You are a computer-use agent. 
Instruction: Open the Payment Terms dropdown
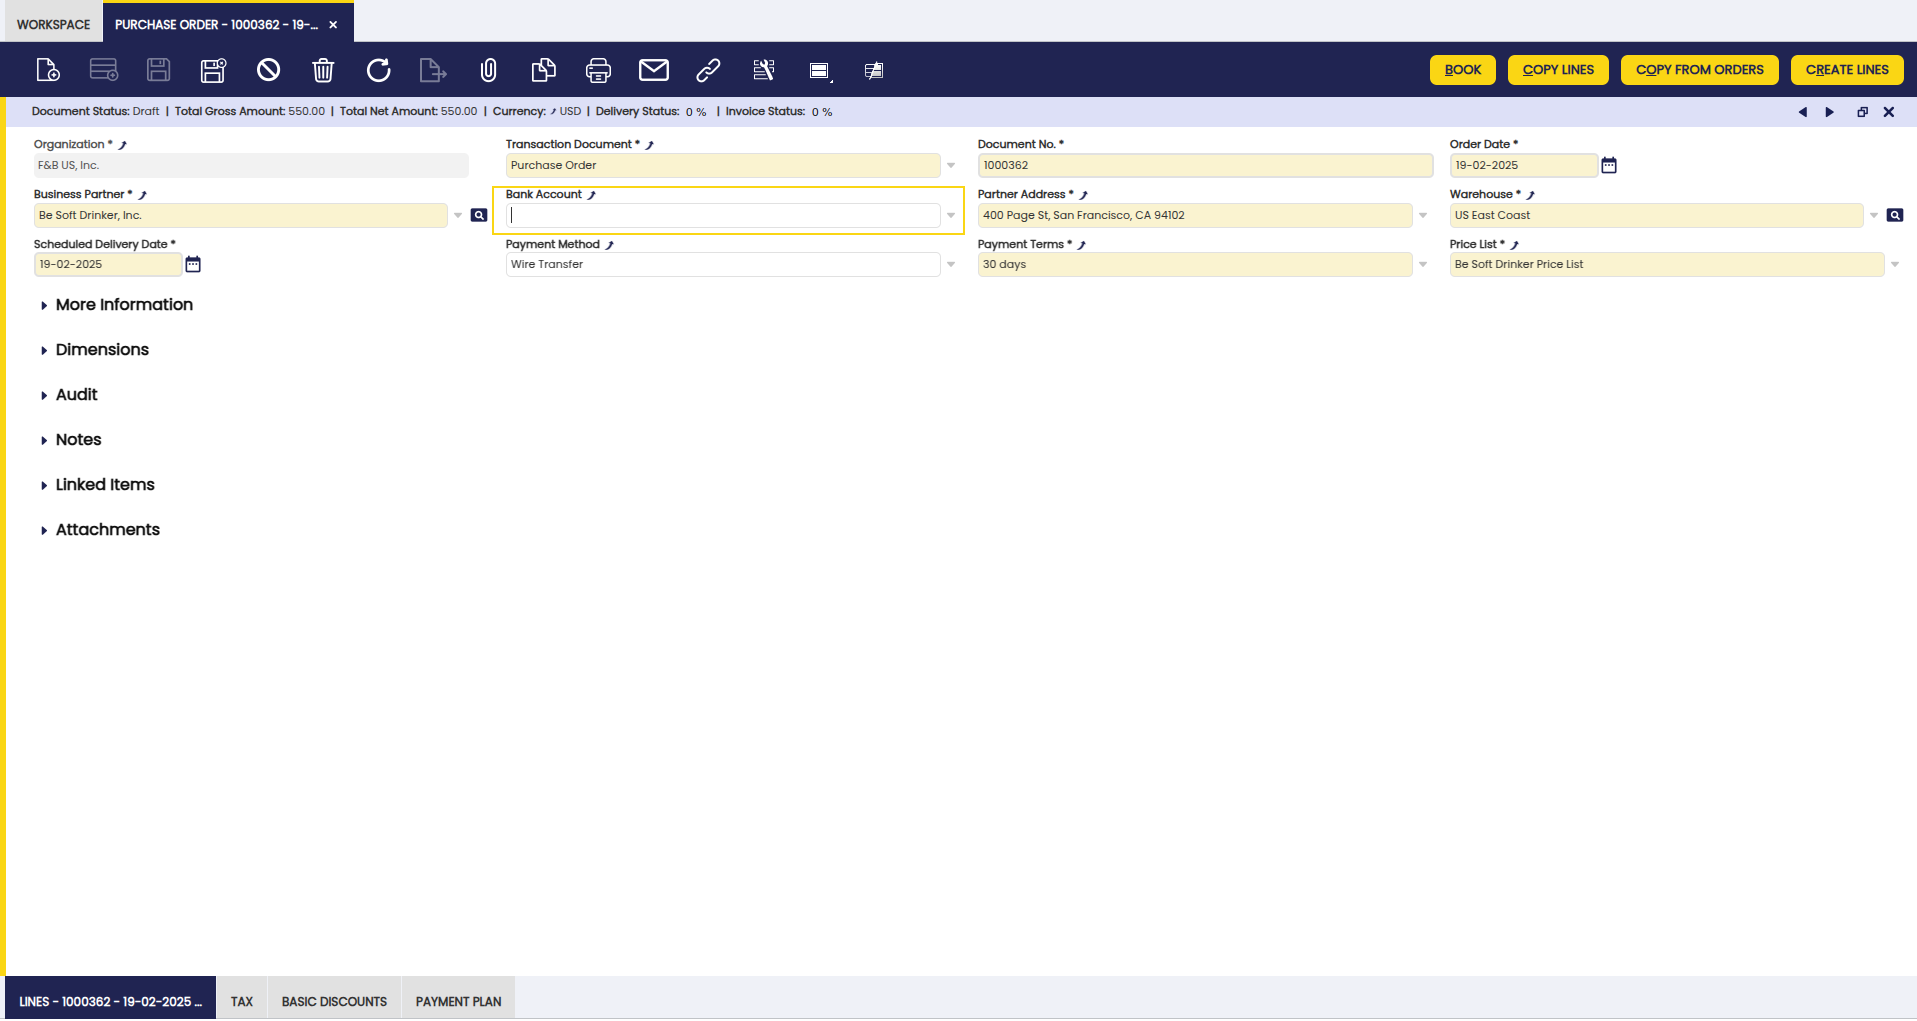pyautogui.click(x=1423, y=265)
